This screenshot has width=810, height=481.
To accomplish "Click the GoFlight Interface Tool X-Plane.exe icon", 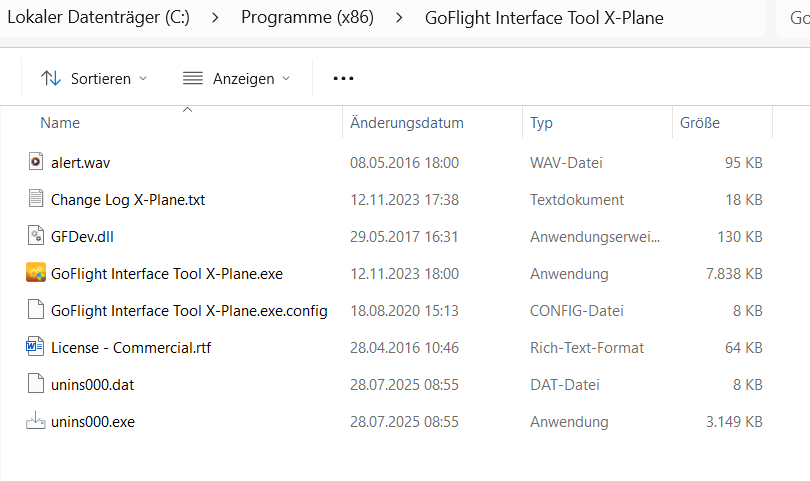I will (x=36, y=273).
